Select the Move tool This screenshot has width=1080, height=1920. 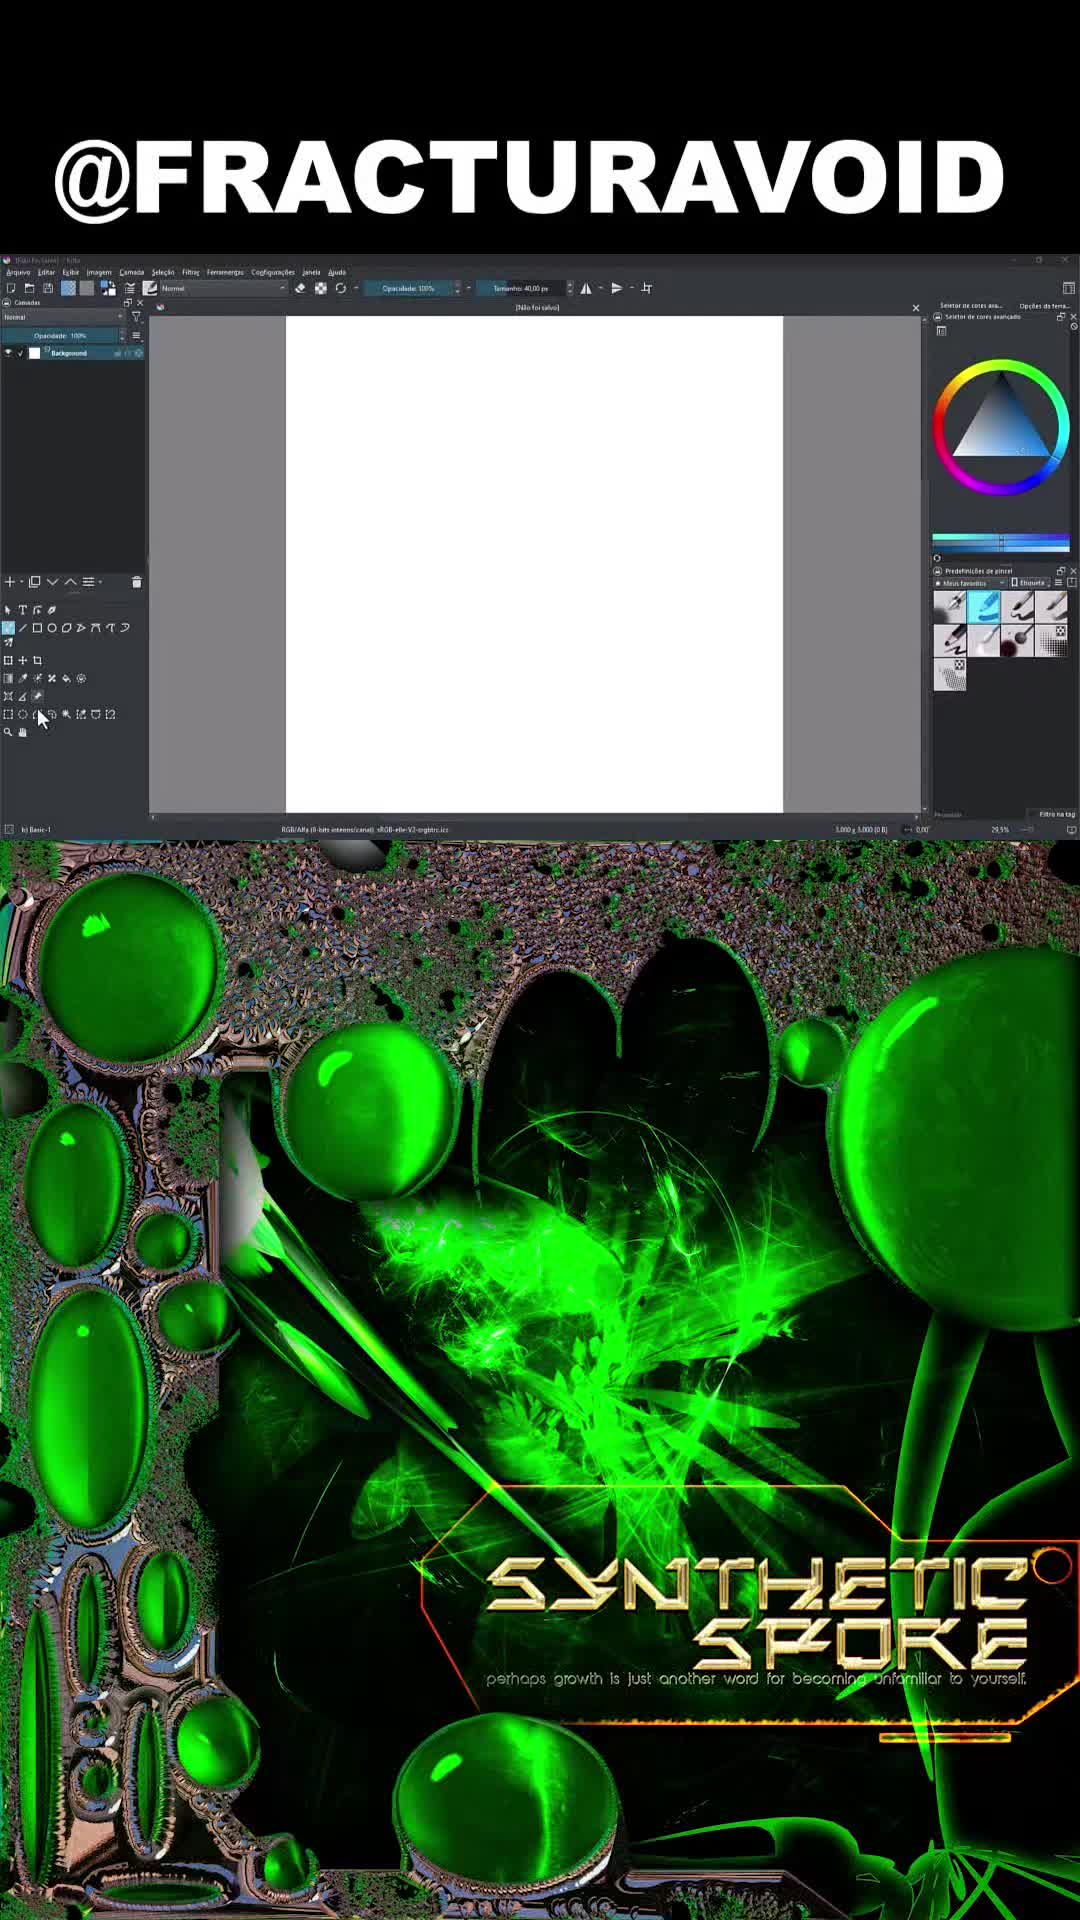coord(22,660)
